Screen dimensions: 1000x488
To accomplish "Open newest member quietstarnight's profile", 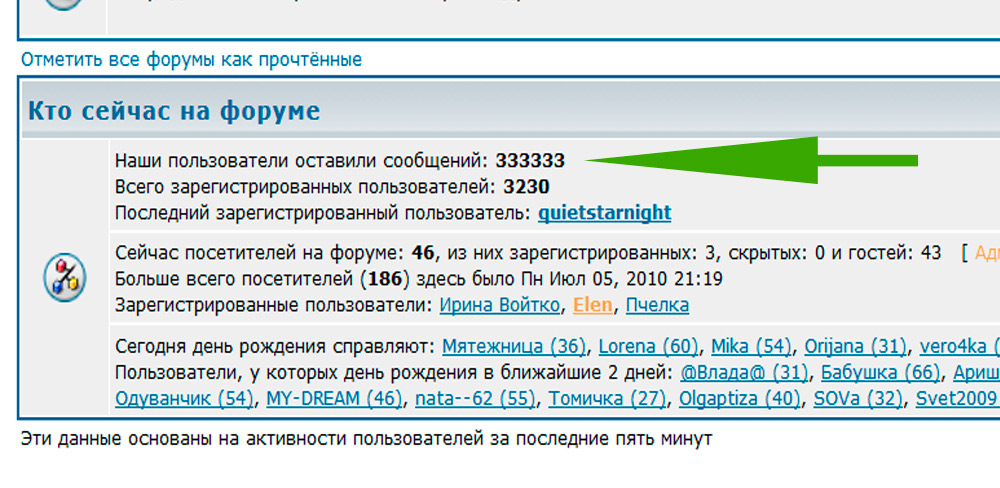I will [x=604, y=213].
